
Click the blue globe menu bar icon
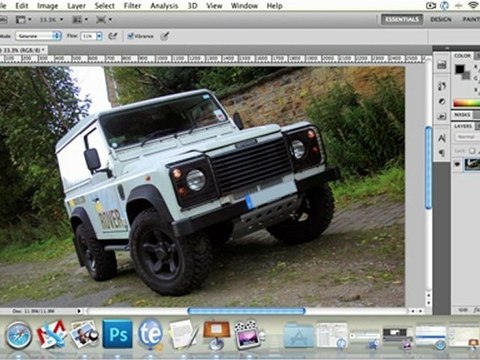444,5
